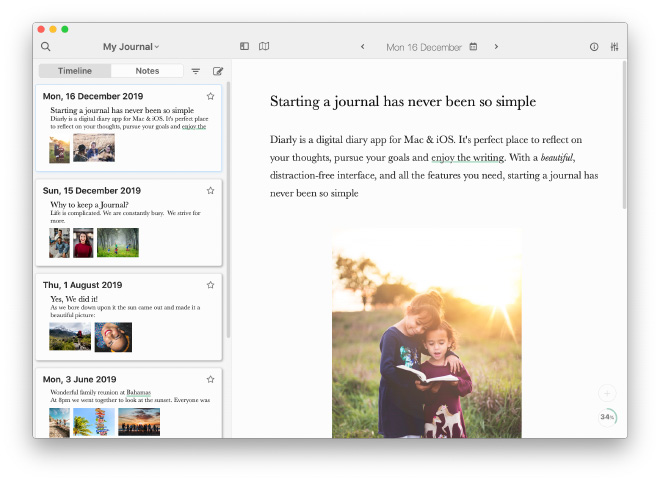This screenshot has width=660, height=482.
Task: Open first small thumbnail in 16 December entry
Action: [x=59, y=149]
